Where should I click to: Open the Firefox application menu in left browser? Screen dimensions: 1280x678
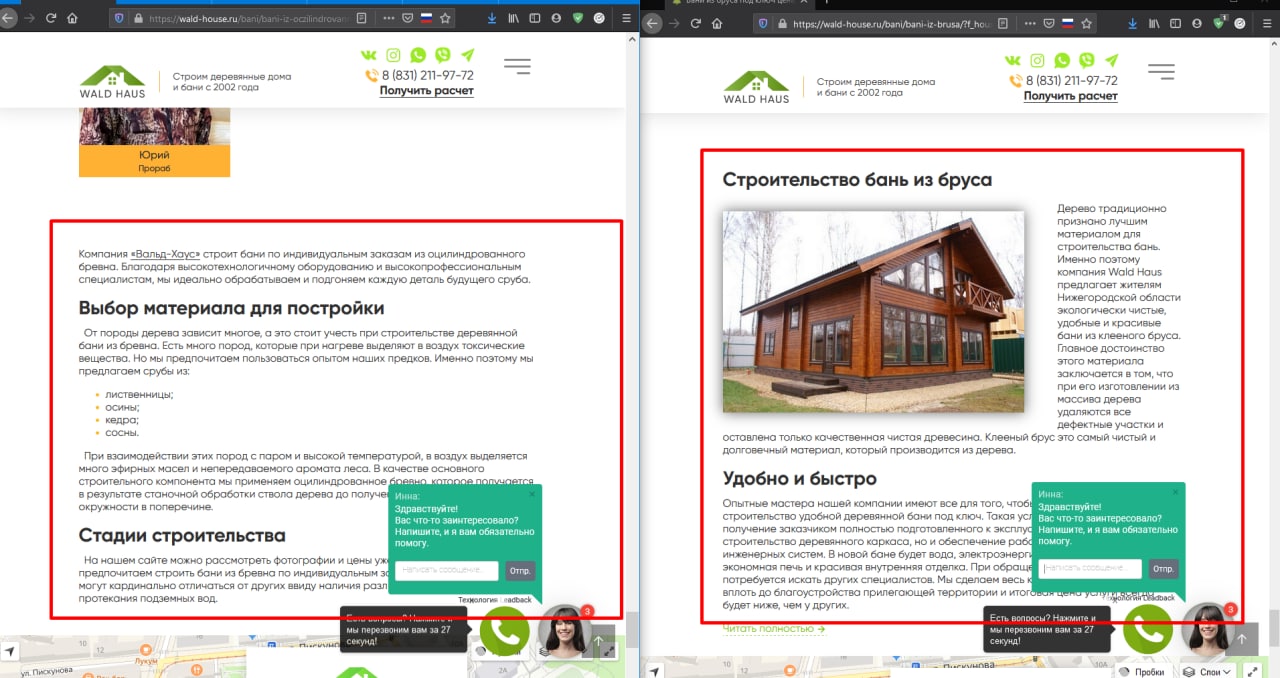tap(626, 18)
